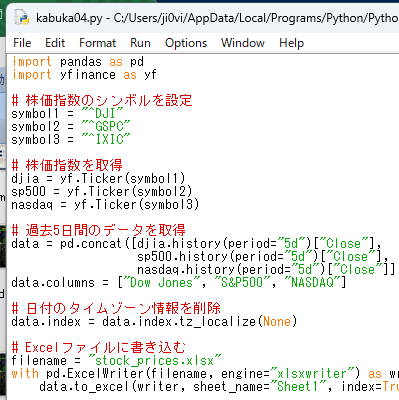
Task: Open the Options menu
Action: click(186, 43)
